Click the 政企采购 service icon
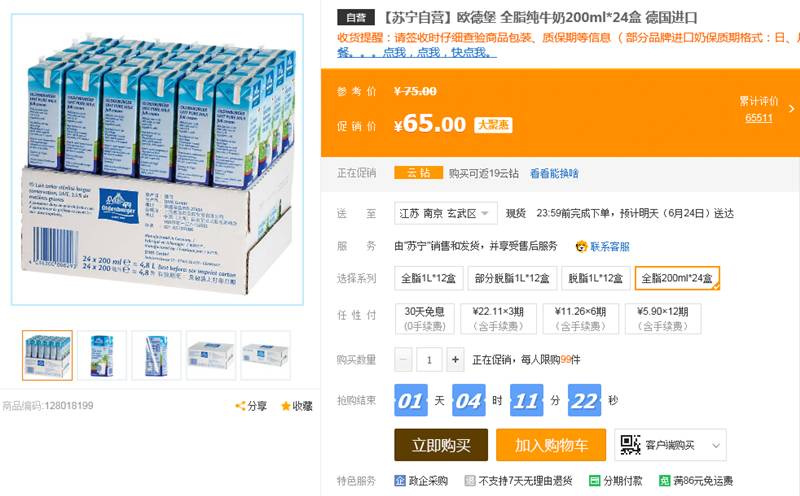 [x=400, y=481]
